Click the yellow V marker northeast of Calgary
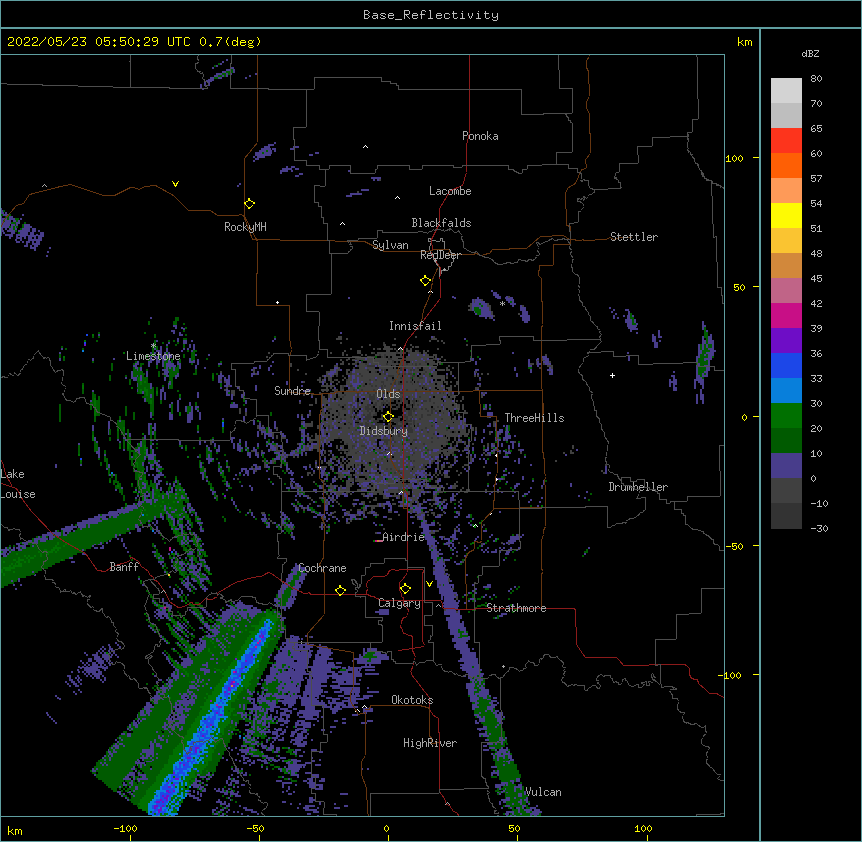 429,584
